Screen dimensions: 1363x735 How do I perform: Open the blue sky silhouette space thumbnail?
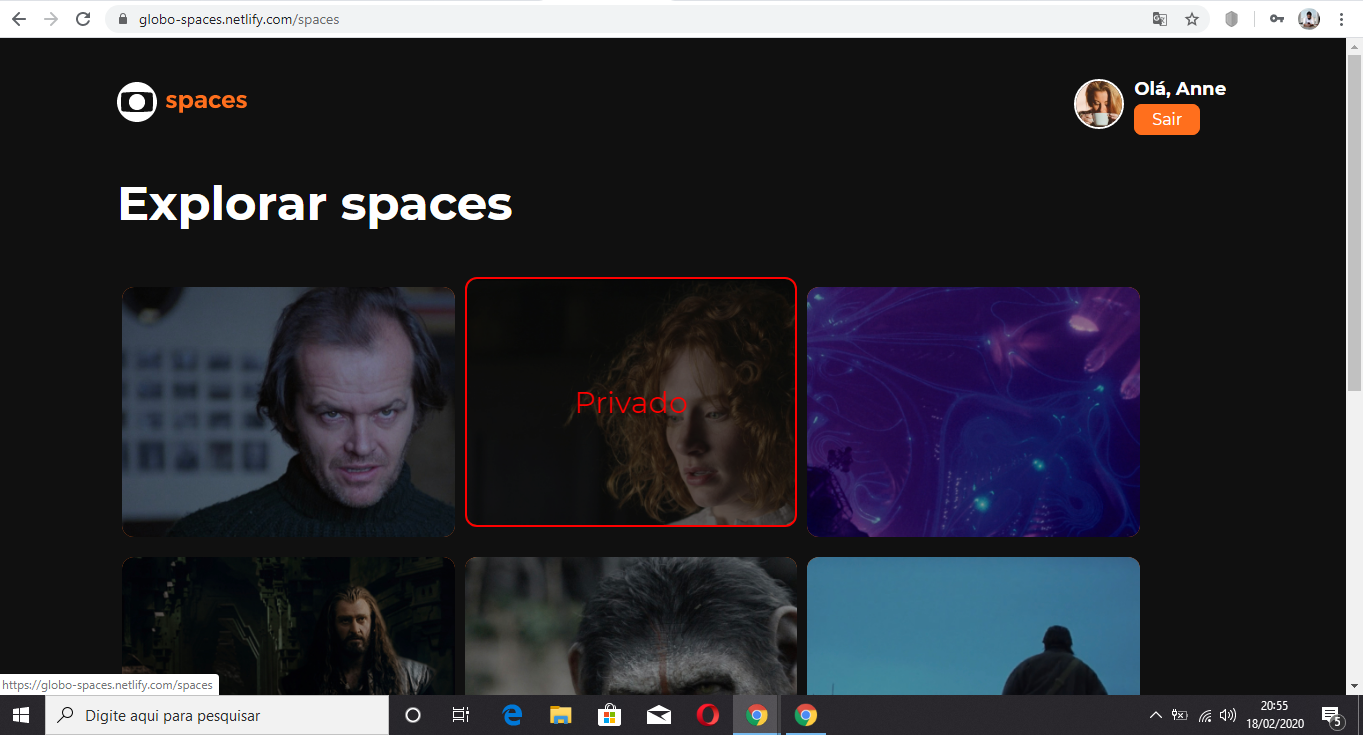(x=973, y=626)
